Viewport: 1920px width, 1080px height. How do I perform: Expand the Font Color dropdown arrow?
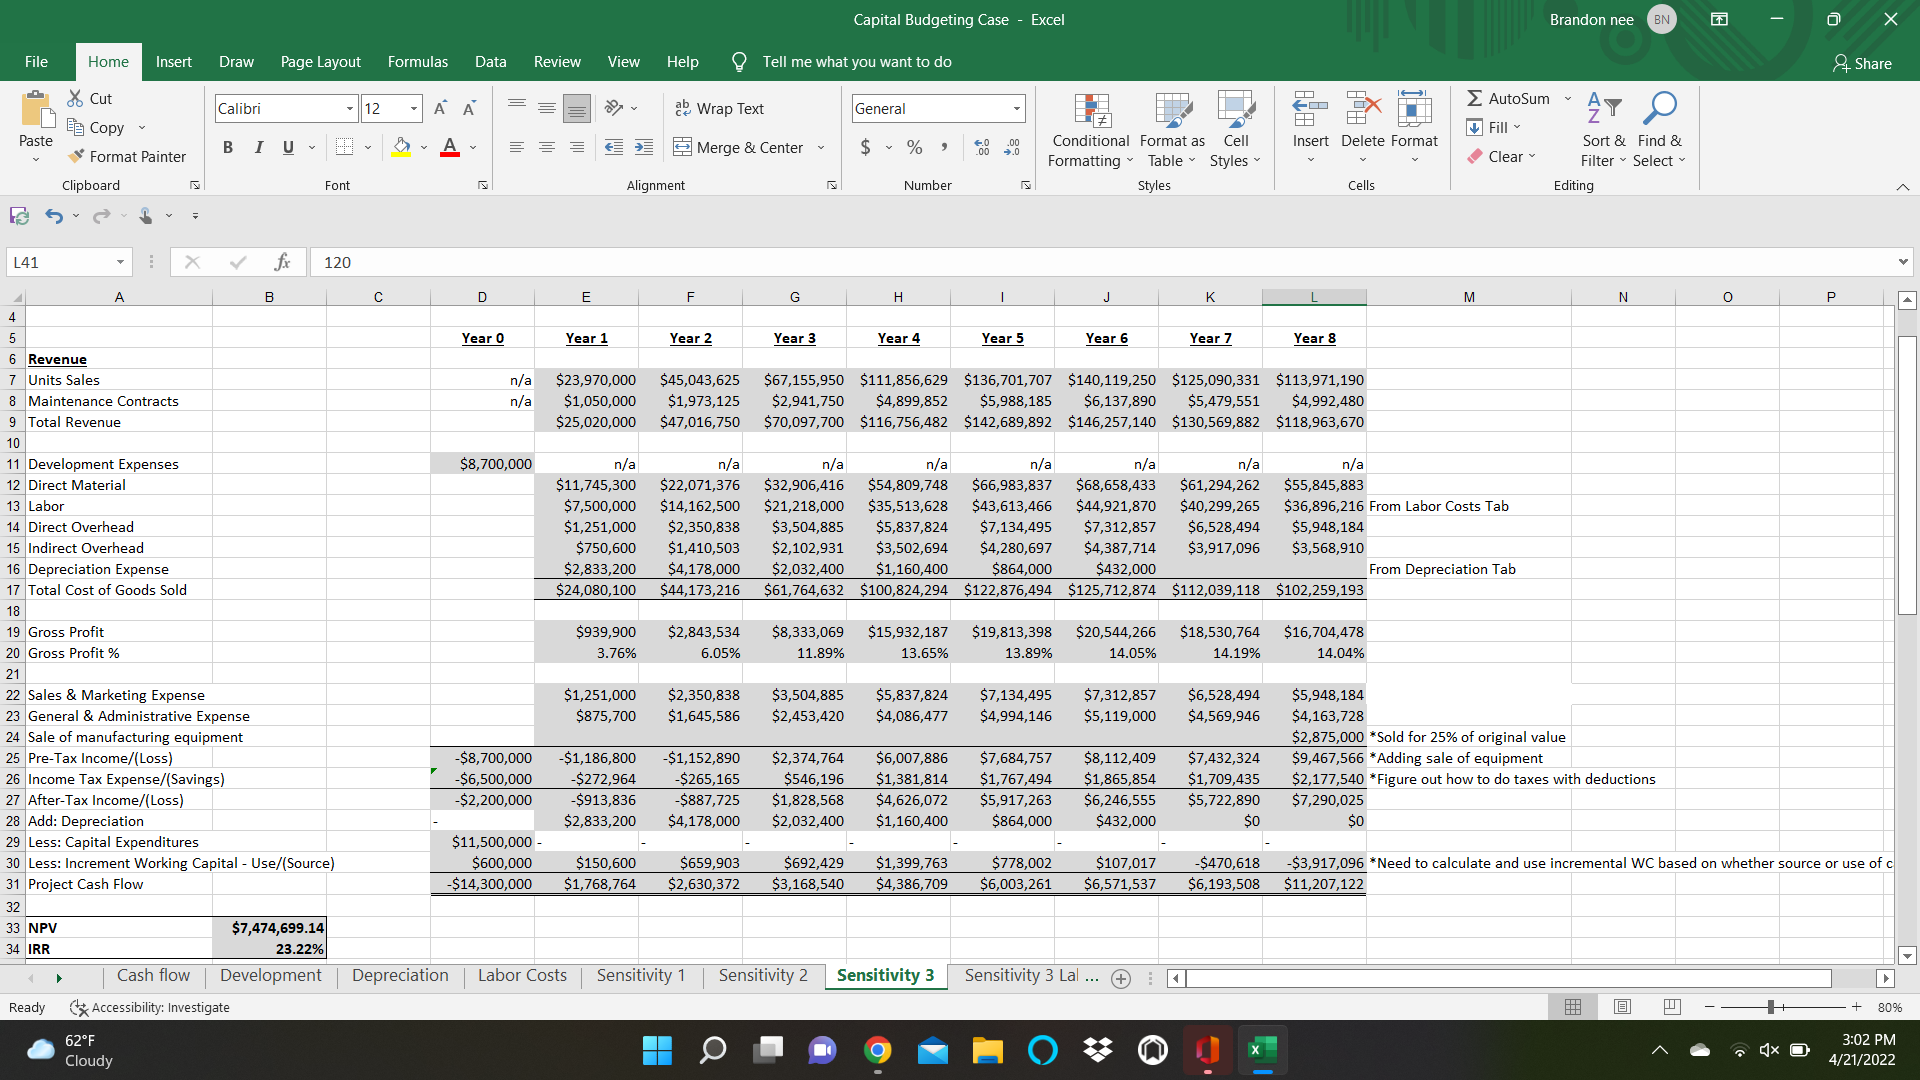(x=472, y=147)
